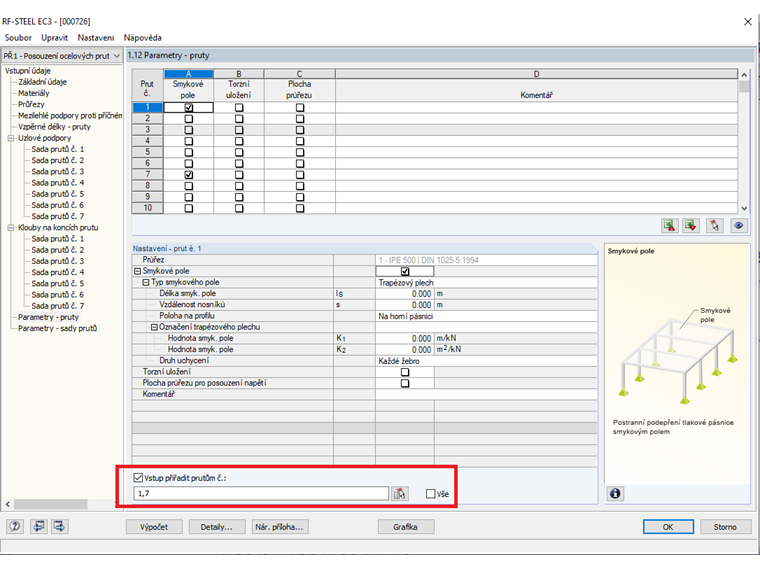This screenshot has width=760, height=570.
Task: Open the help icon at bottom left
Action: [15, 526]
